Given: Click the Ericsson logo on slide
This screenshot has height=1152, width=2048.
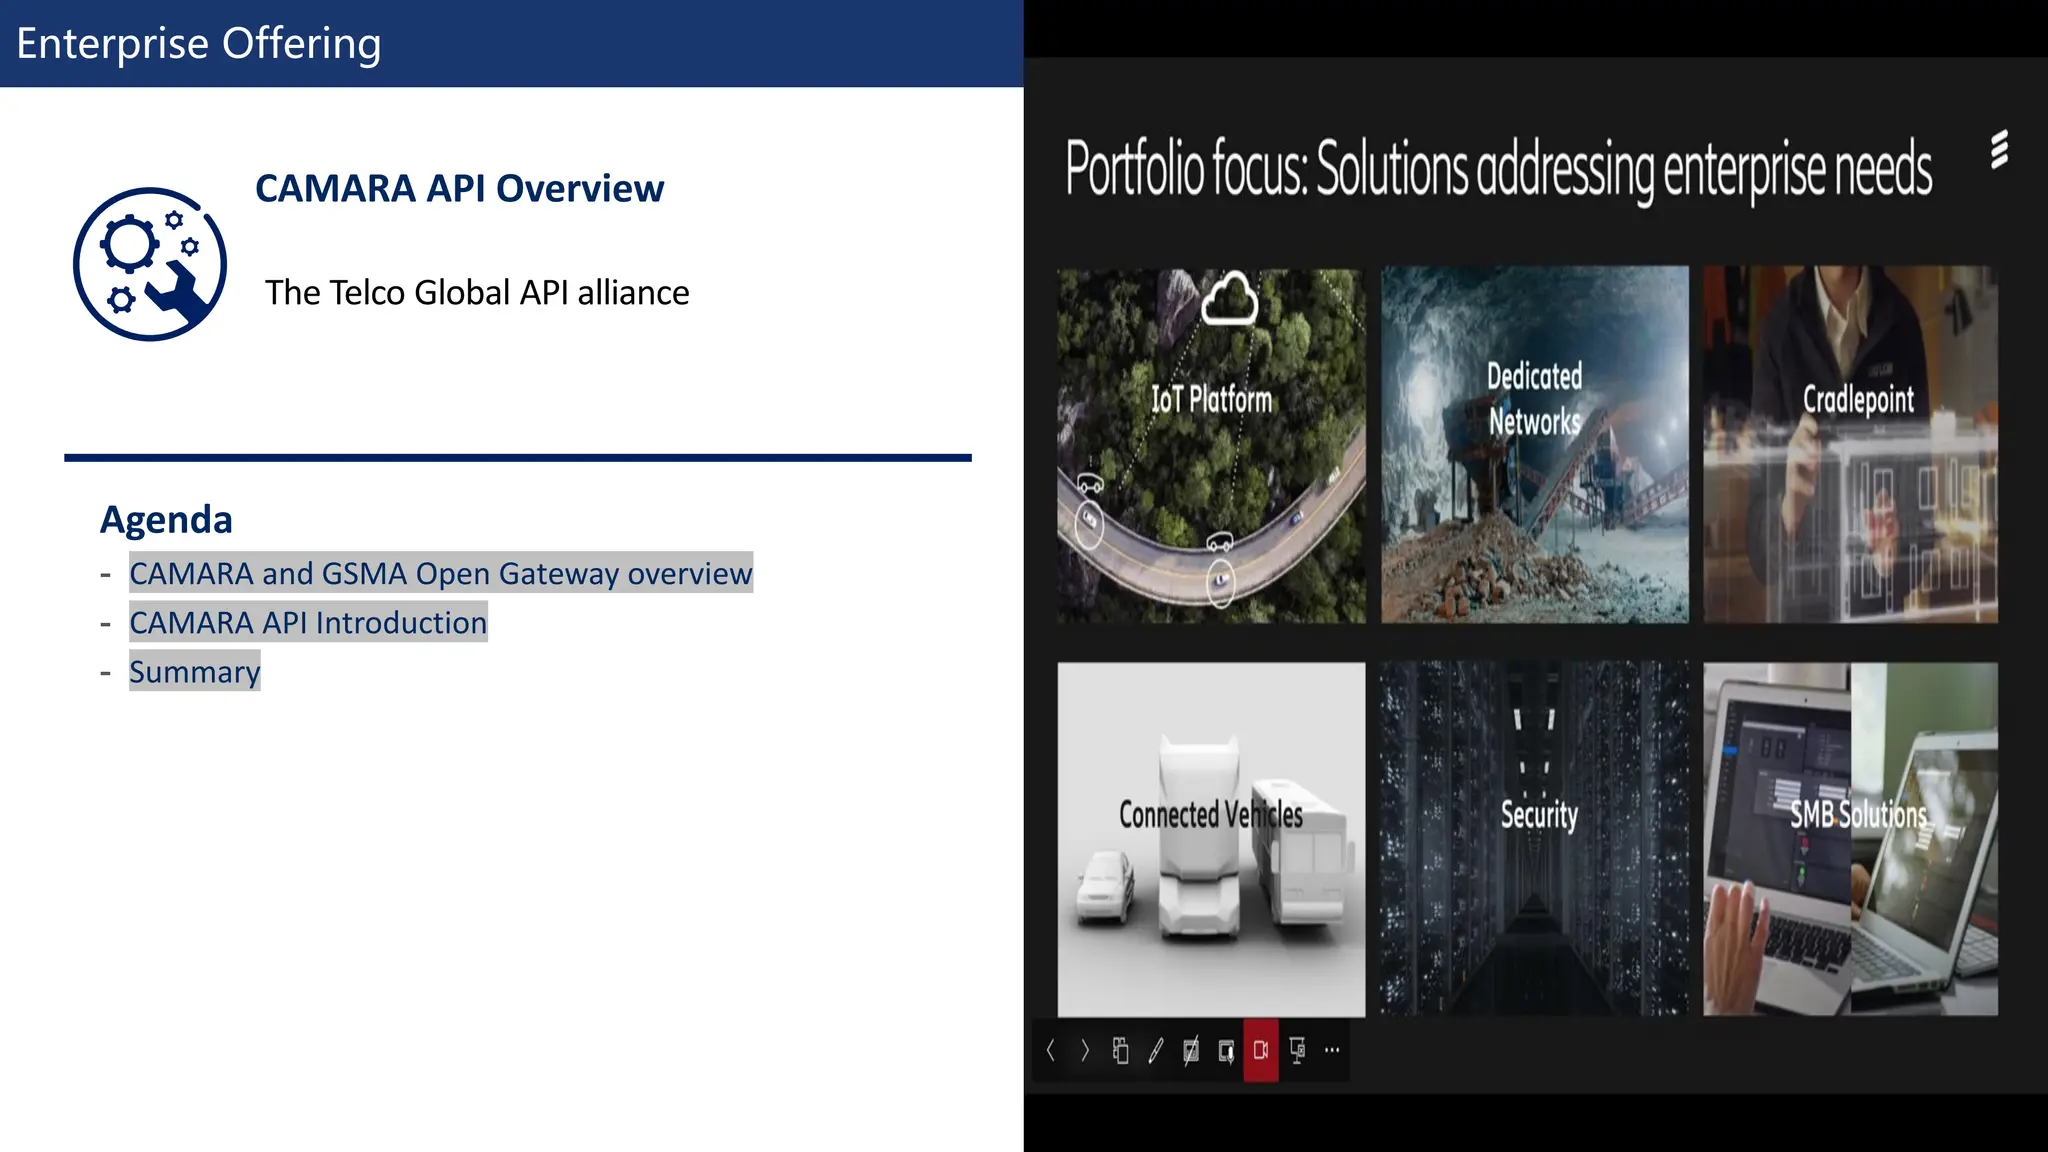Looking at the screenshot, I should [1999, 150].
